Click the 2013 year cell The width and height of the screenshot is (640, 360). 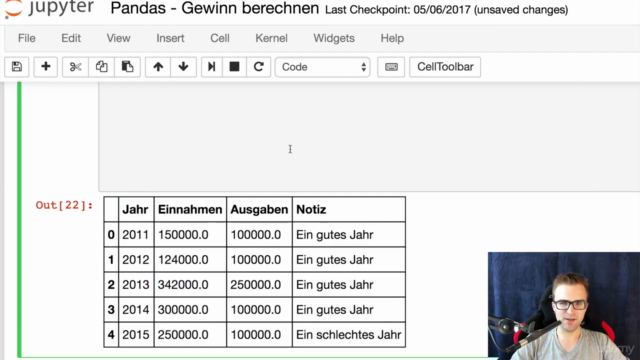[136, 284]
